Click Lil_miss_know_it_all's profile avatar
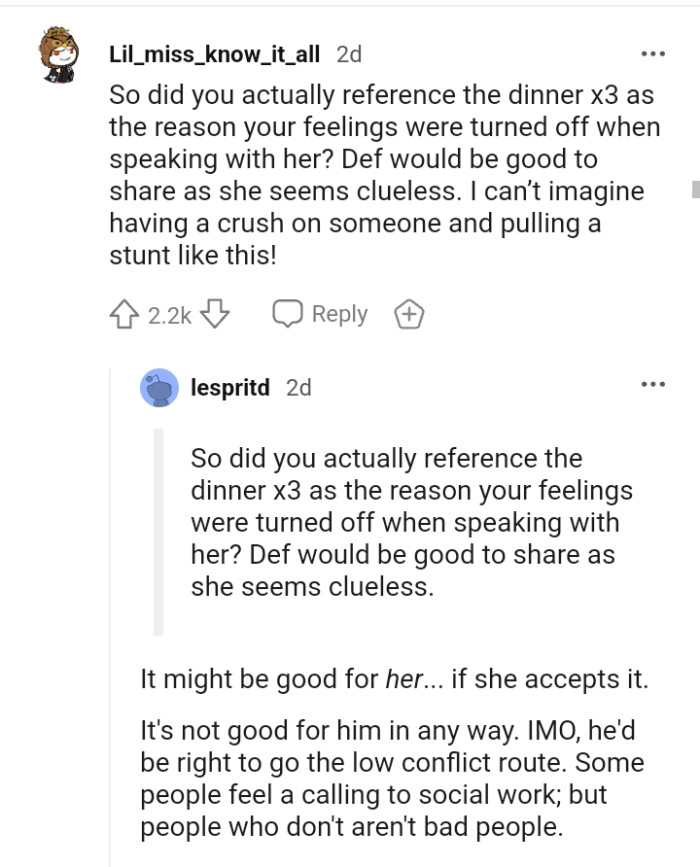 click(58, 54)
